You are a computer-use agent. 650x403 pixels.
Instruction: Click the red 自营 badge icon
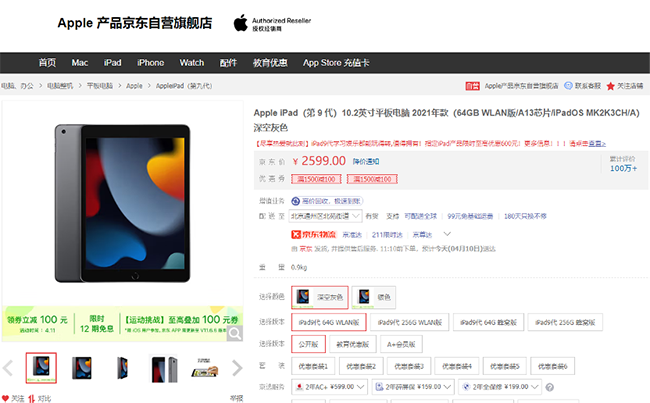click(472, 86)
